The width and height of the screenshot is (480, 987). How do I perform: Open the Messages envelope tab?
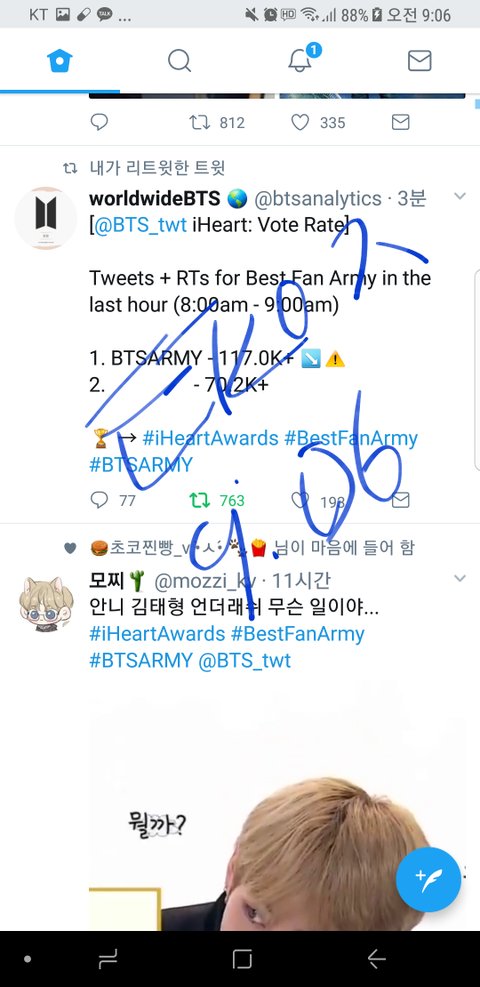(419, 61)
